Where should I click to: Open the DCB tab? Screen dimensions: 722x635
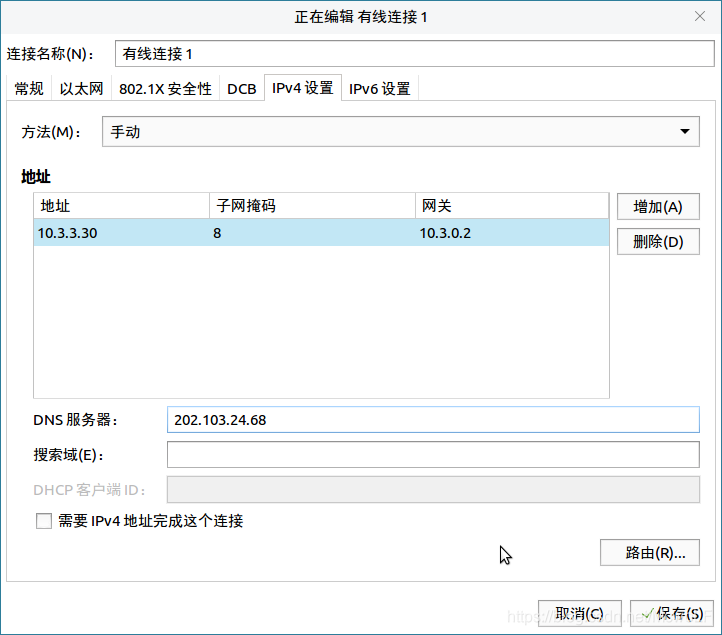pos(242,88)
